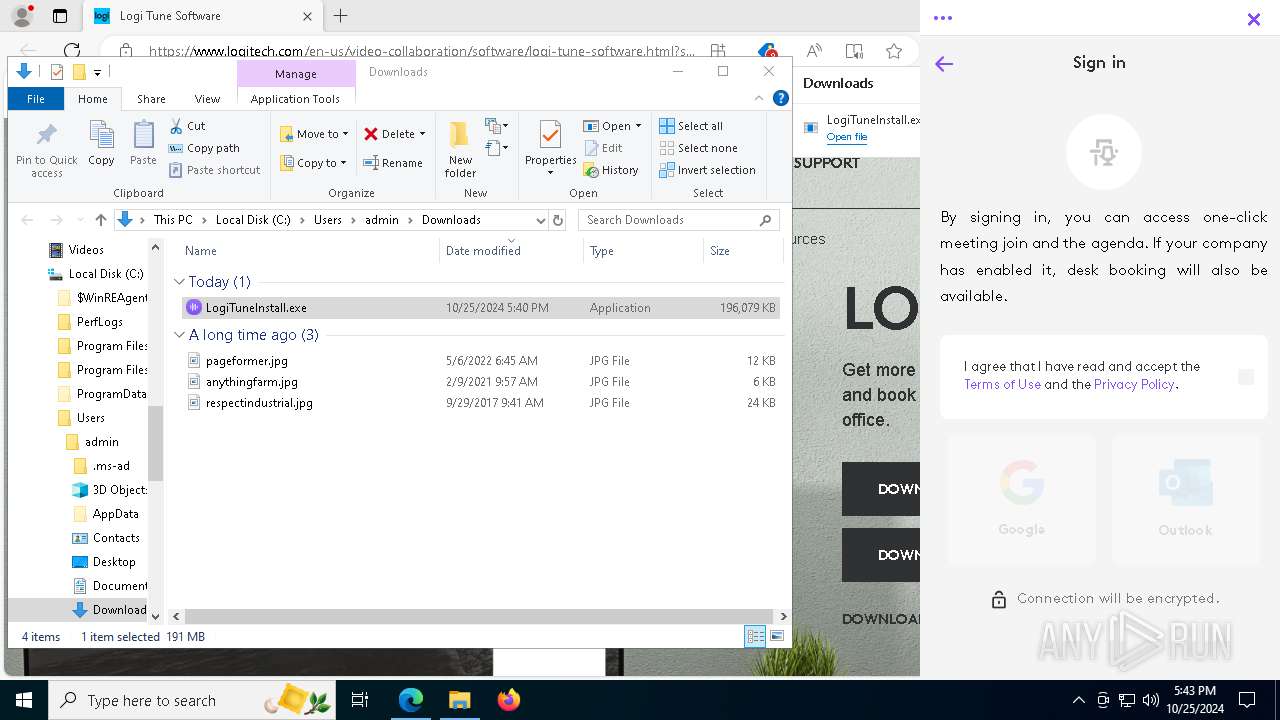Open the Terms of Use link

(1002, 384)
